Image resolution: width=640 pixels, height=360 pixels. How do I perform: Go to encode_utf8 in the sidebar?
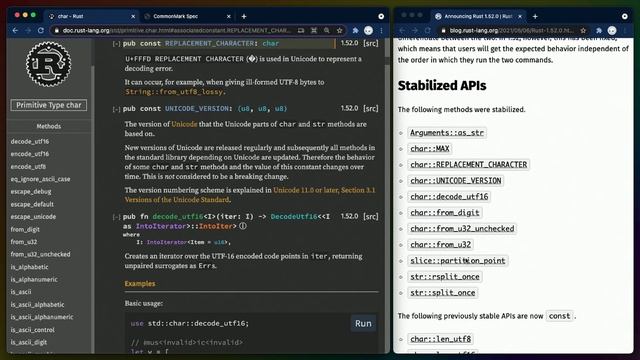coord(28,167)
